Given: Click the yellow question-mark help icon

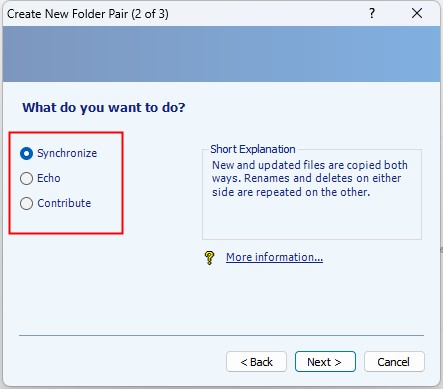Looking at the screenshot, I should point(209,258).
